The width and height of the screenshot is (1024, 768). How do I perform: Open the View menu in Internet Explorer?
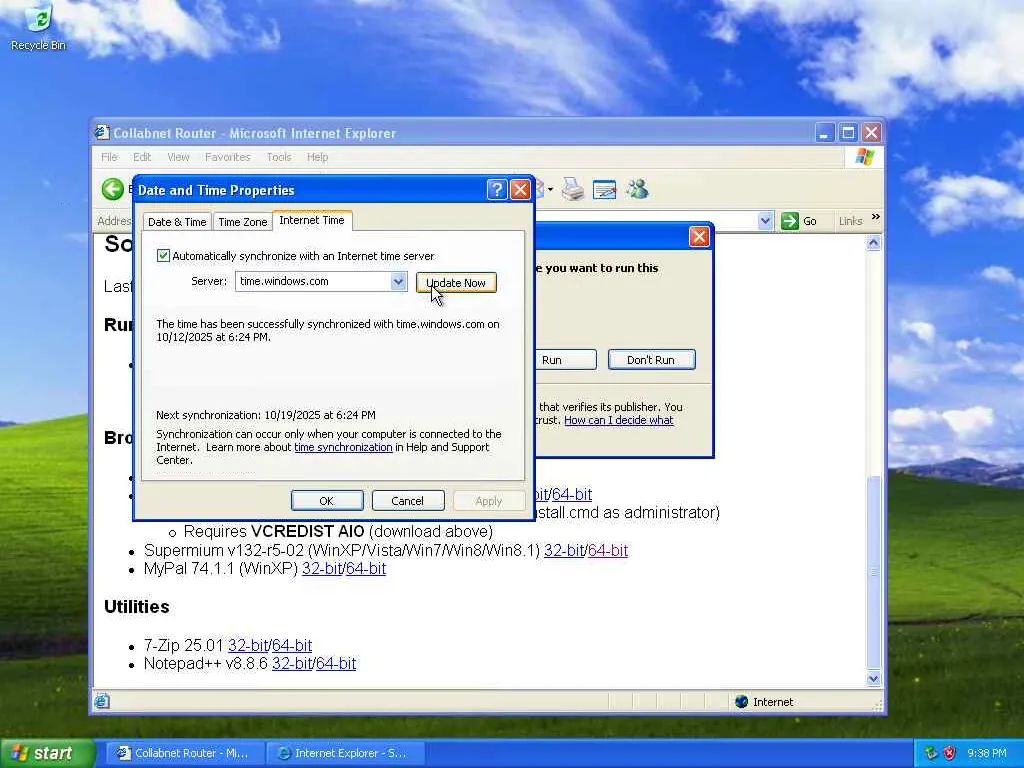point(178,157)
